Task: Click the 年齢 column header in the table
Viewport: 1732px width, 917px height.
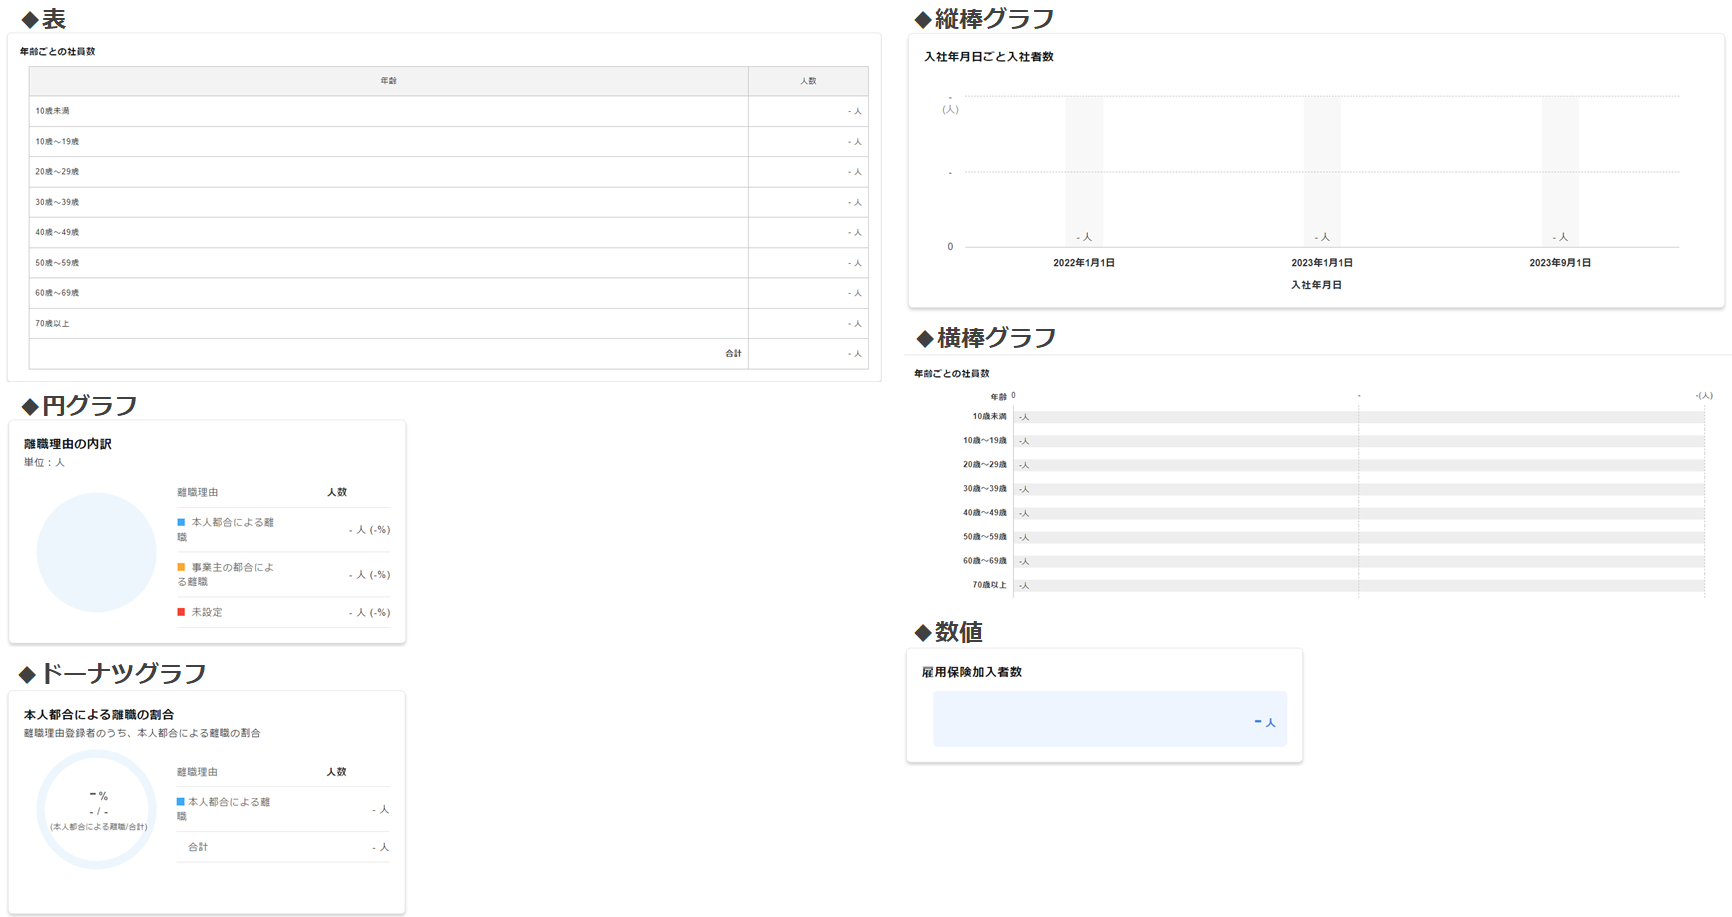Action: coord(389,81)
